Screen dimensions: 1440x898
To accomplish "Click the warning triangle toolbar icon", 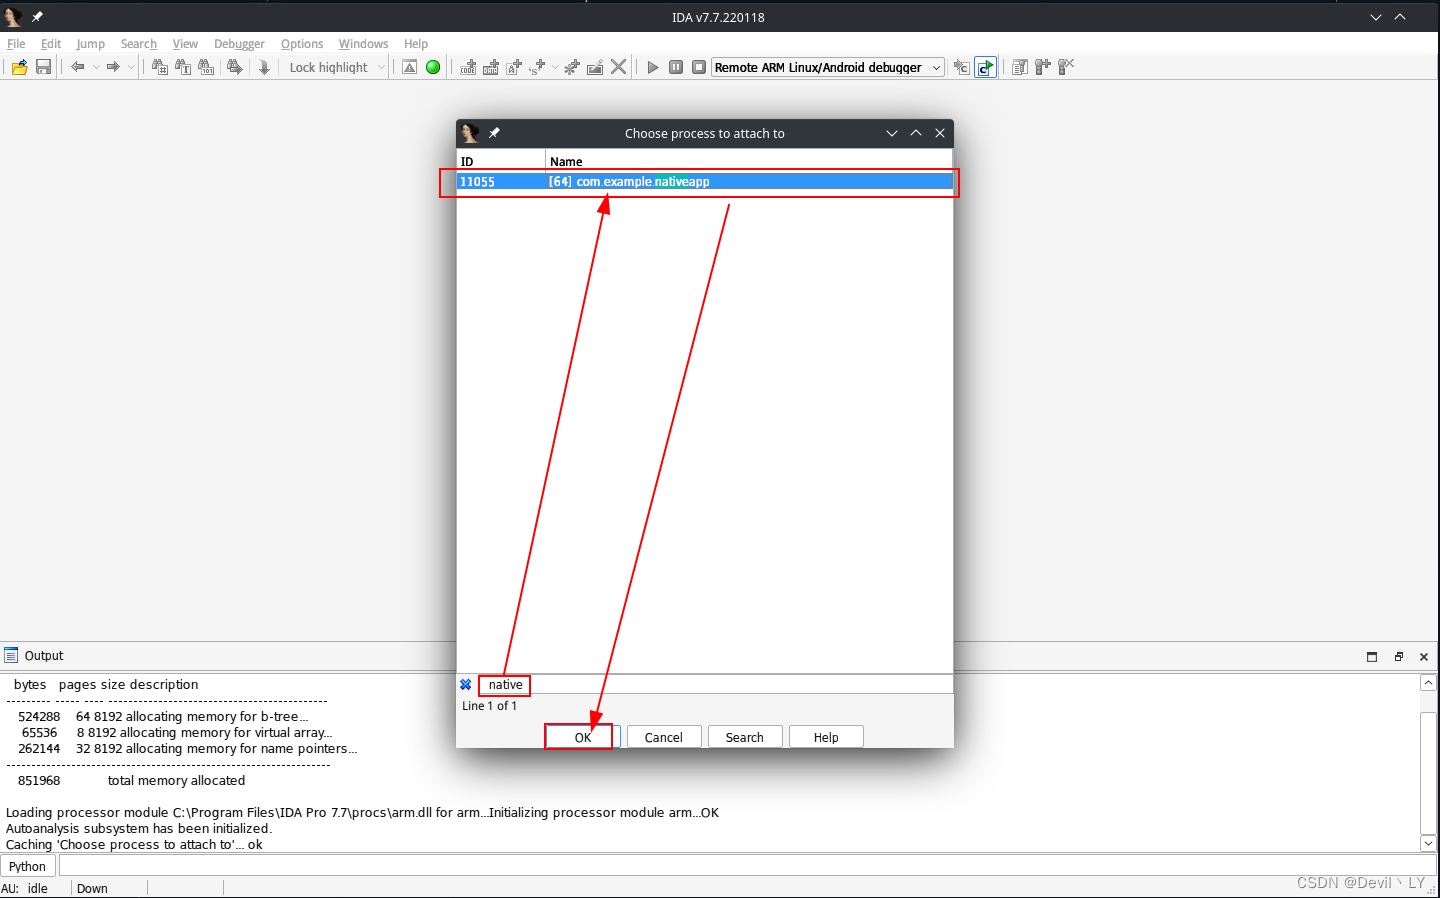I will coord(410,67).
